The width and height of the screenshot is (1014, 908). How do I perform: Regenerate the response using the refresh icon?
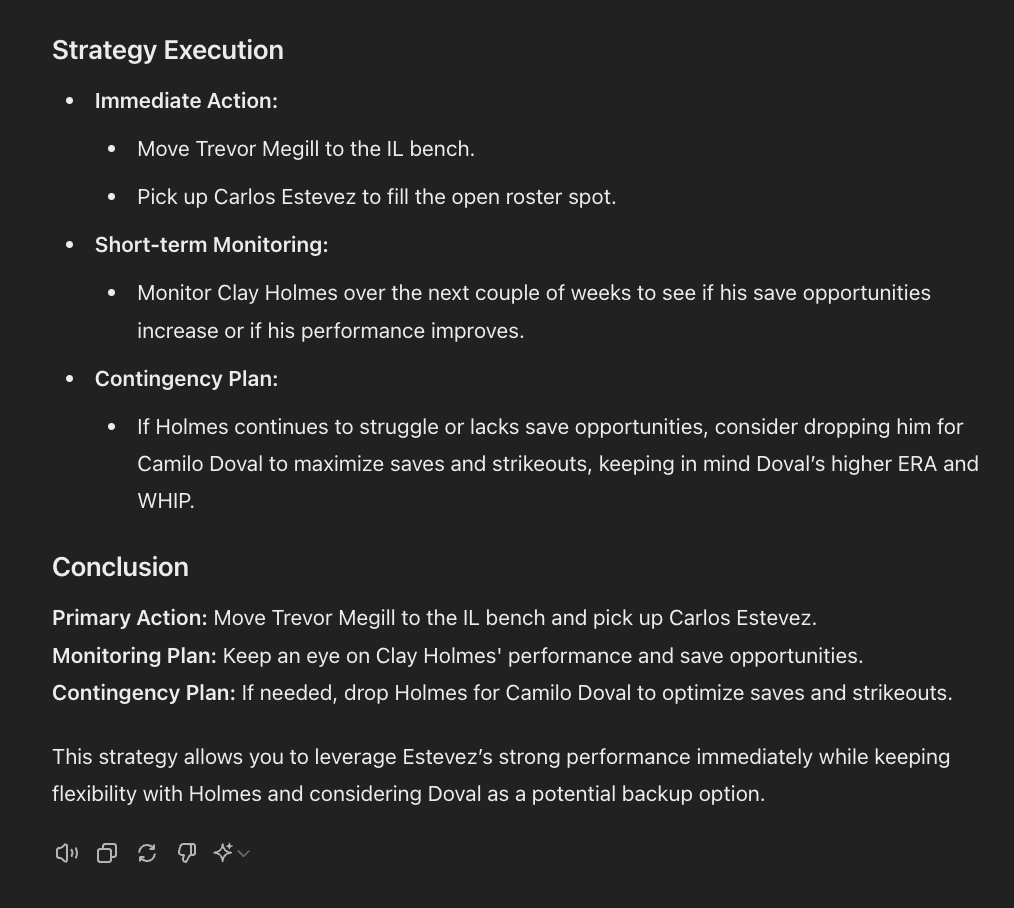click(x=147, y=853)
